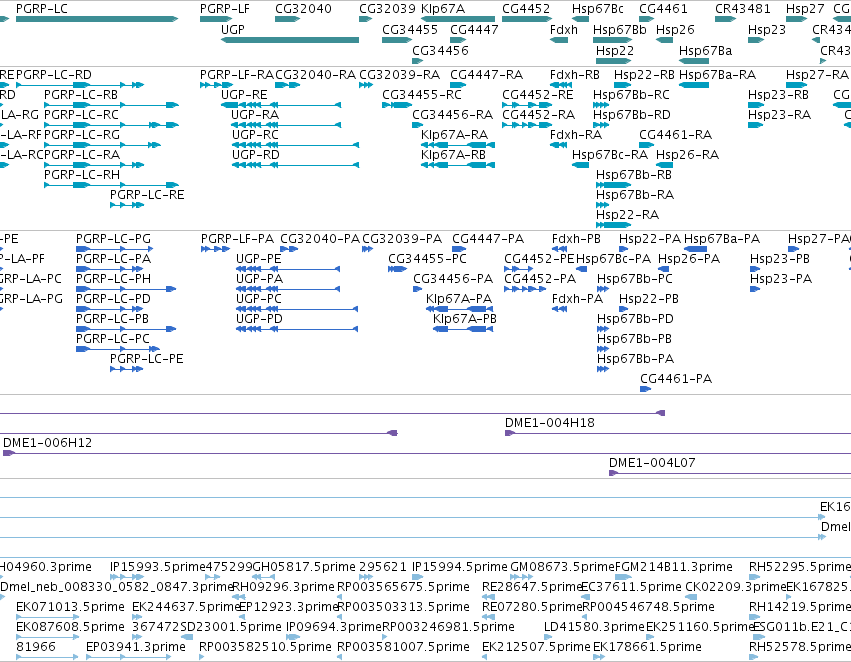Click transcript UGP-RE label

tap(244, 95)
